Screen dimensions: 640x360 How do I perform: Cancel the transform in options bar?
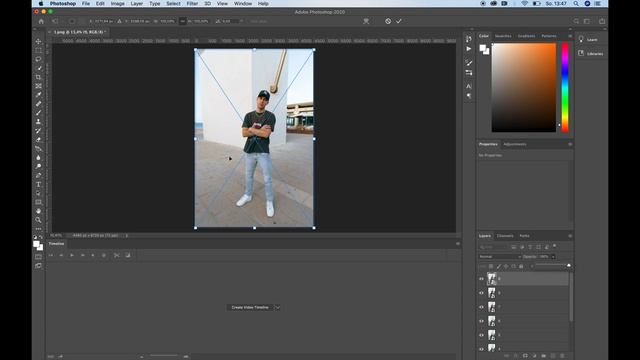tap(388, 21)
